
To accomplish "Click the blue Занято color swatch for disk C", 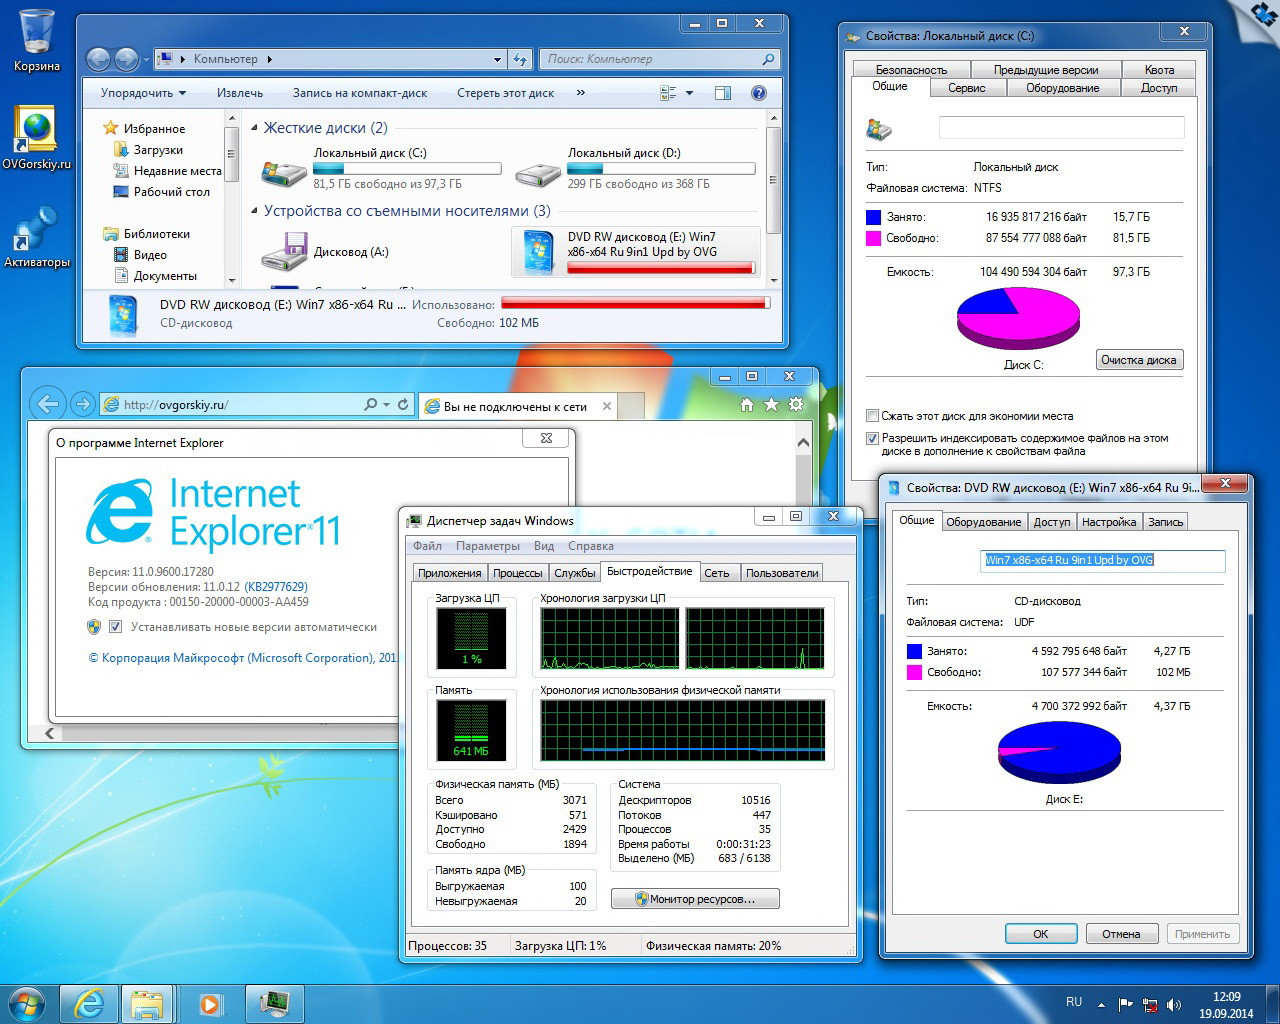I will point(874,217).
